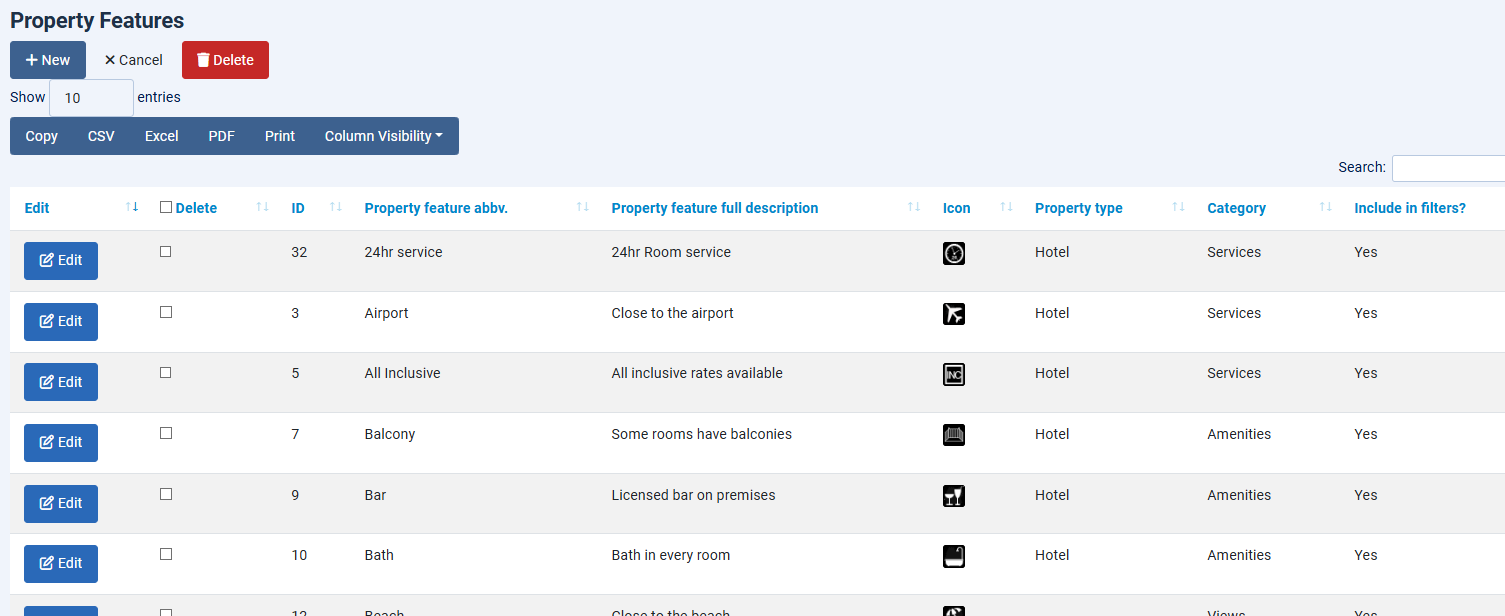1505x616 pixels.
Task: Sort by Category column arrows
Action: (x=1326, y=207)
